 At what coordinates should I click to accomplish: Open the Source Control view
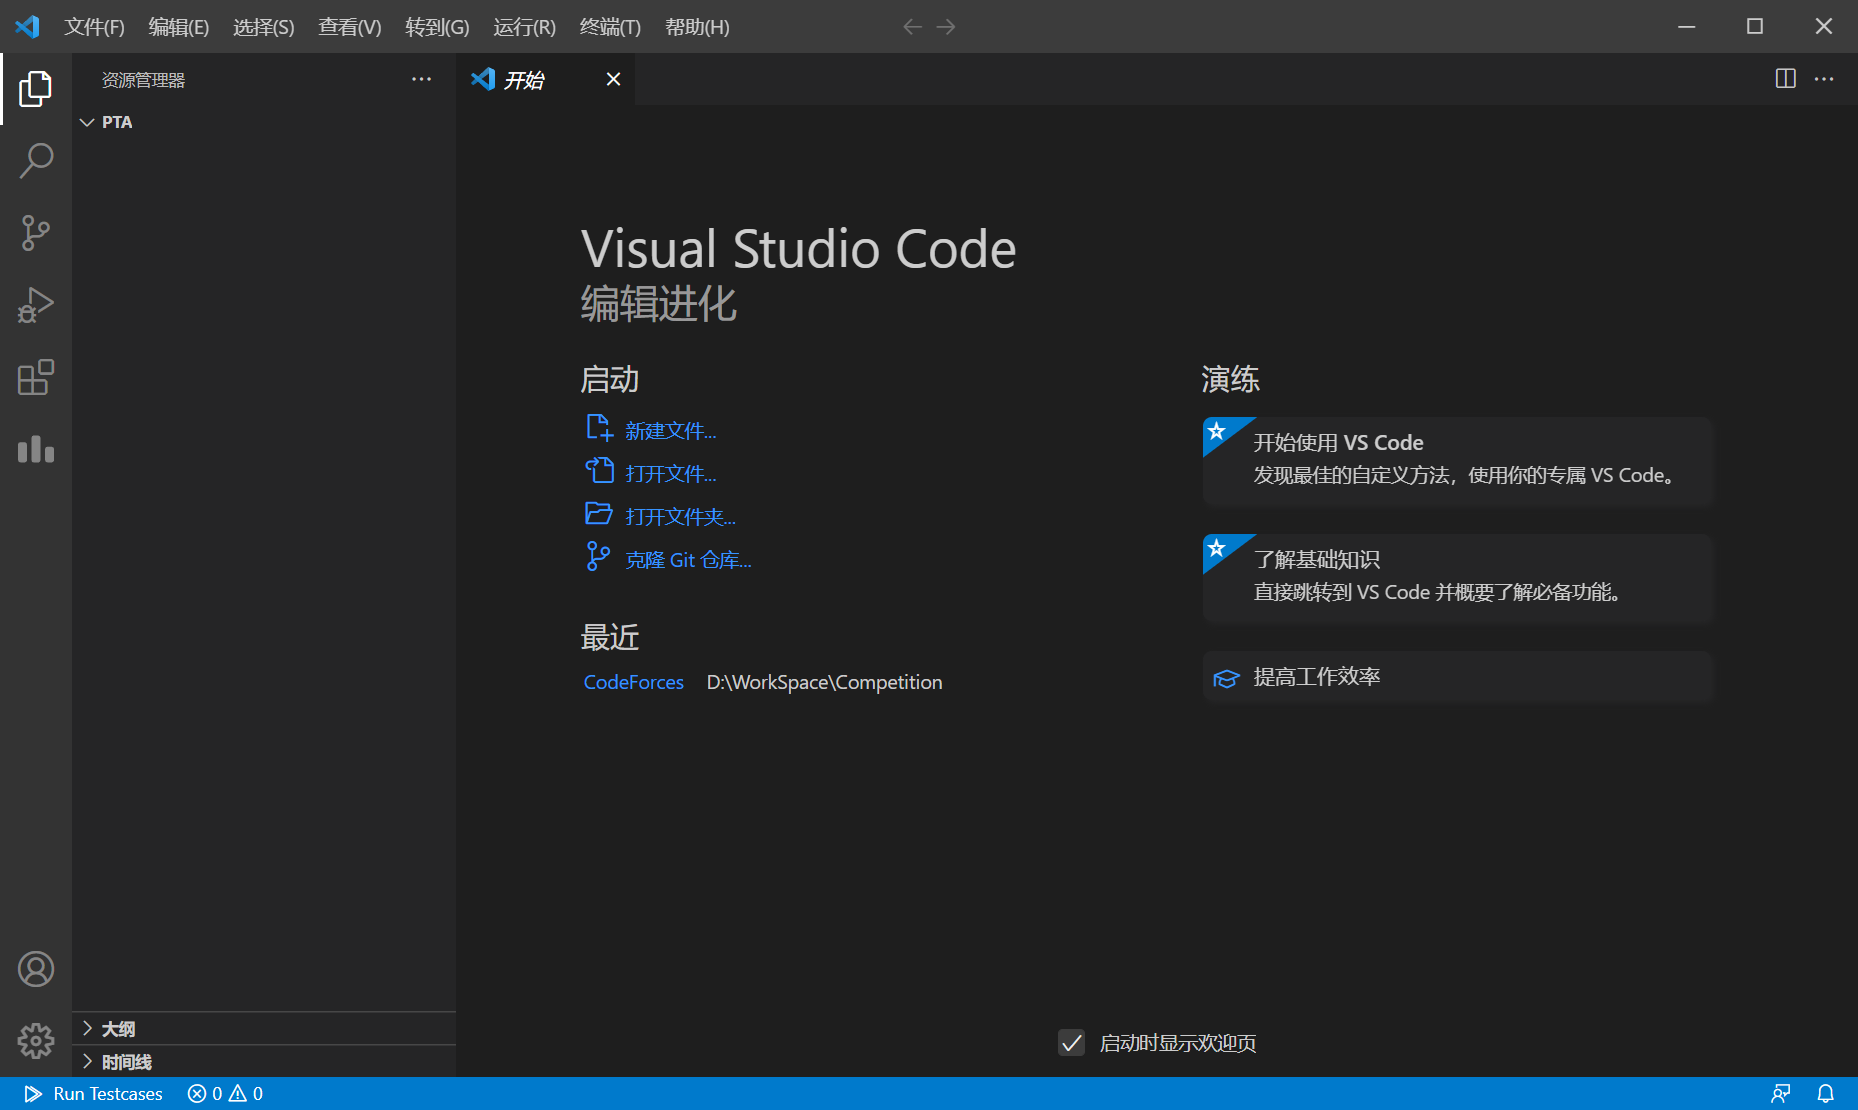36,233
